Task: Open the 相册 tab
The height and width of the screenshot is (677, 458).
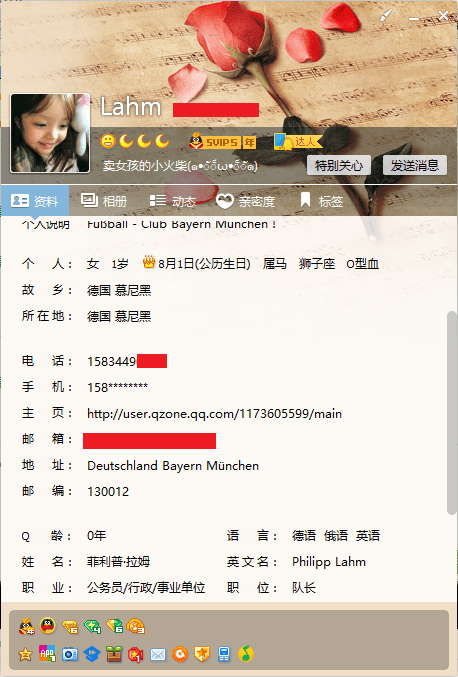Action: coord(104,201)
